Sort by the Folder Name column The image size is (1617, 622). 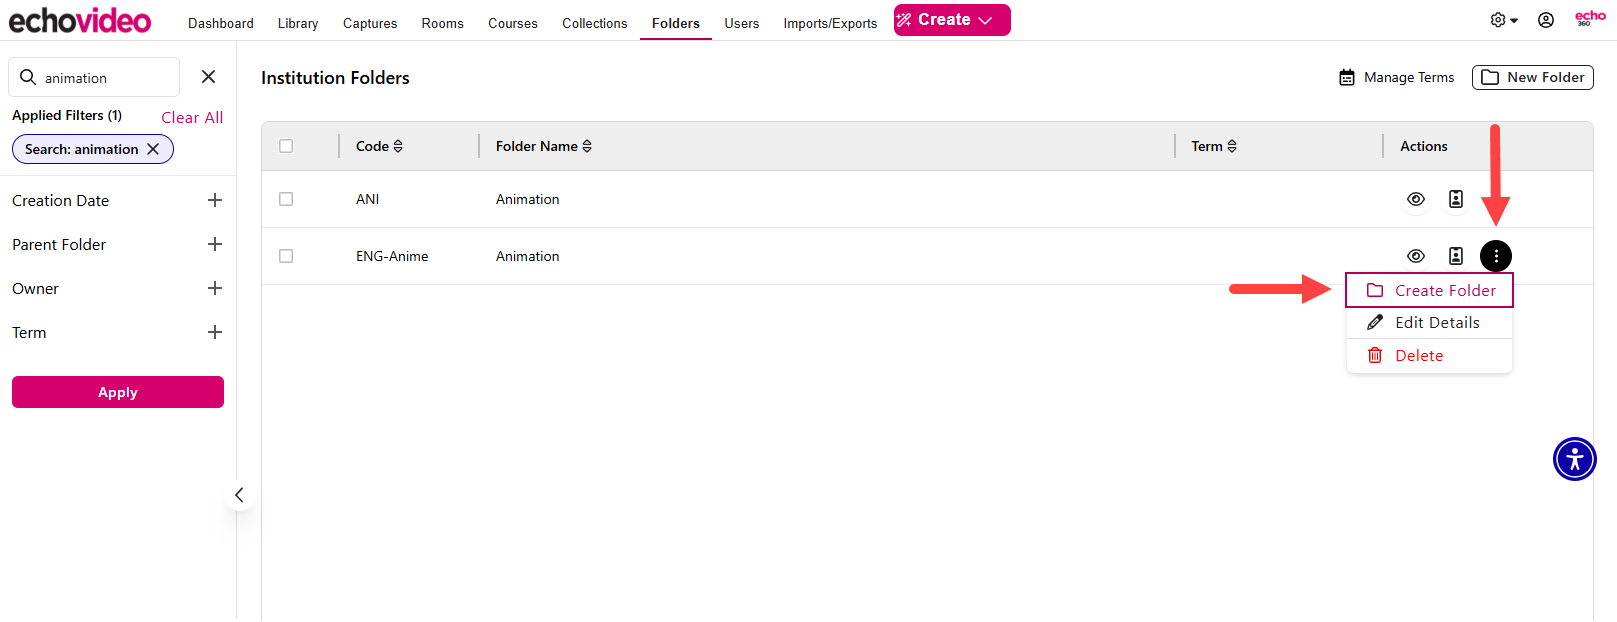click(x=544, y=146)
